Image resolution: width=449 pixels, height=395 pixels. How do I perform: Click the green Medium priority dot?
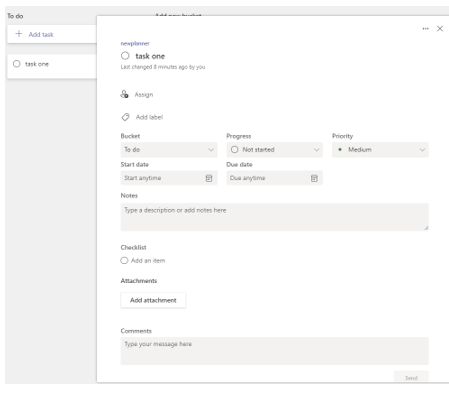[340, 150]
